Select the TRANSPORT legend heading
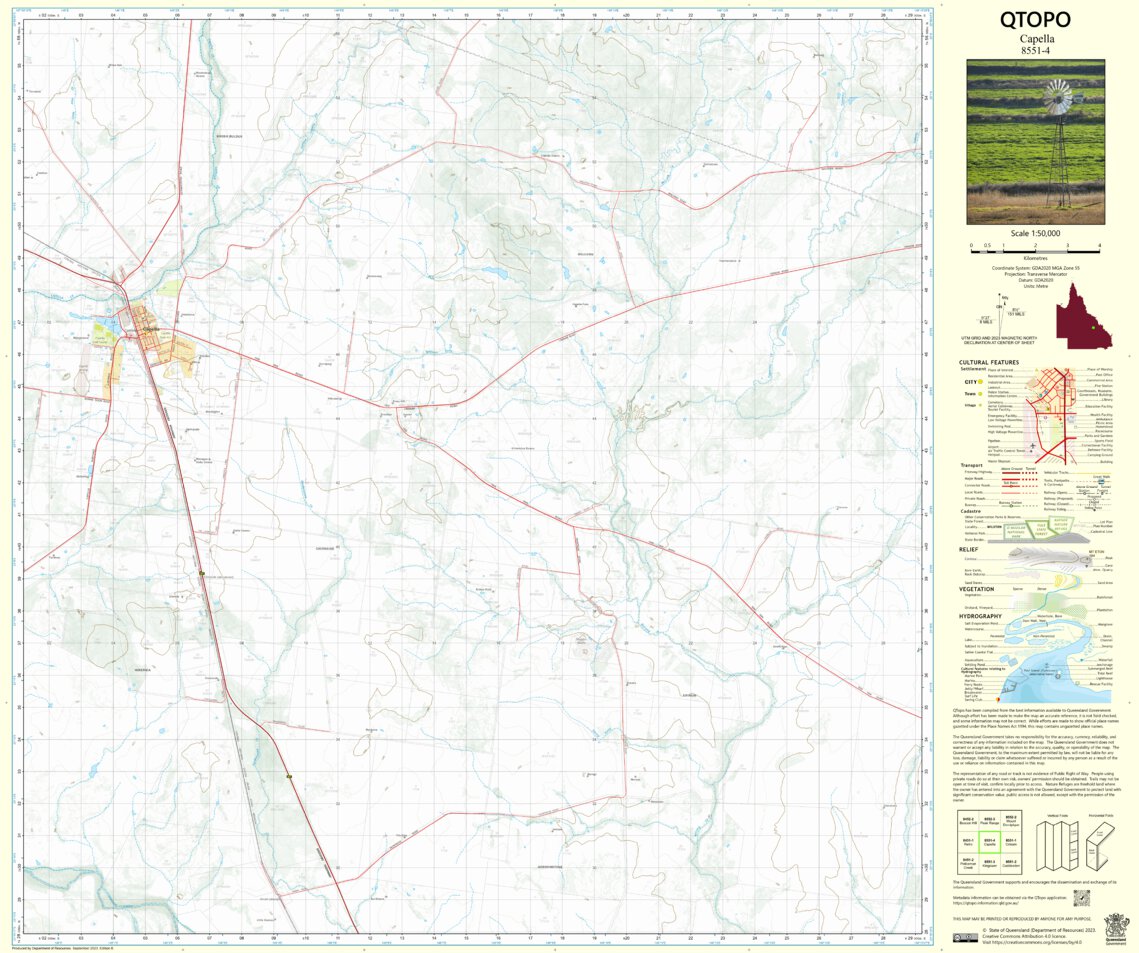 [x=972, y=465]
